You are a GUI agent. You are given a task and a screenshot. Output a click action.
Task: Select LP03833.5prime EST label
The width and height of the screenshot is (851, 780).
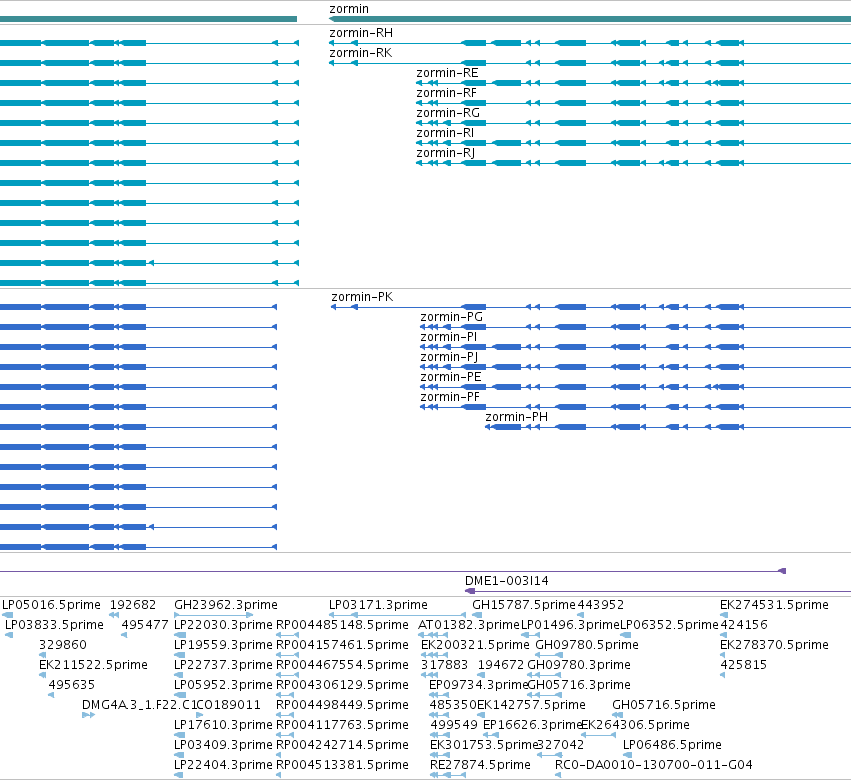(54, 625)
